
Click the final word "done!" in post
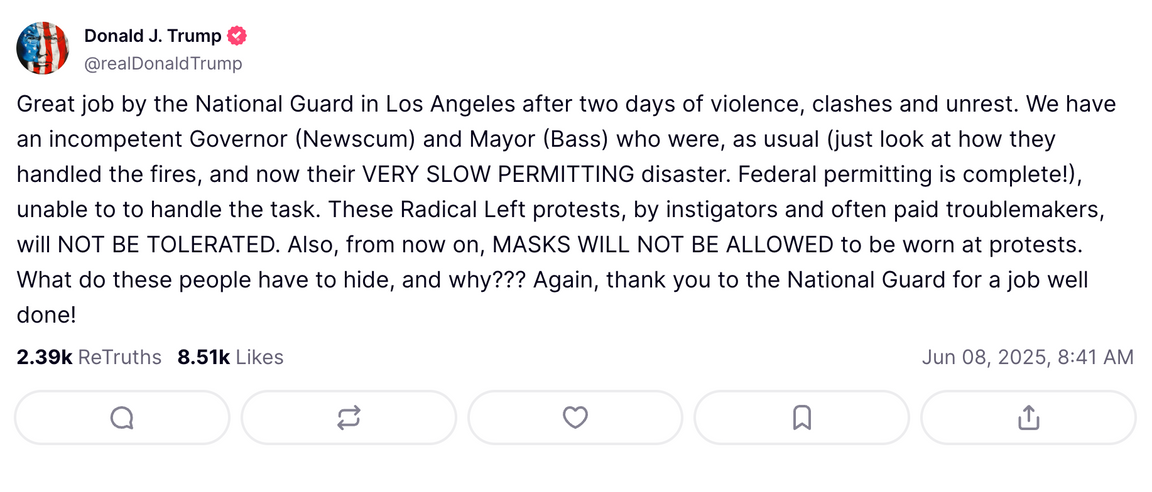pos(47,315)
